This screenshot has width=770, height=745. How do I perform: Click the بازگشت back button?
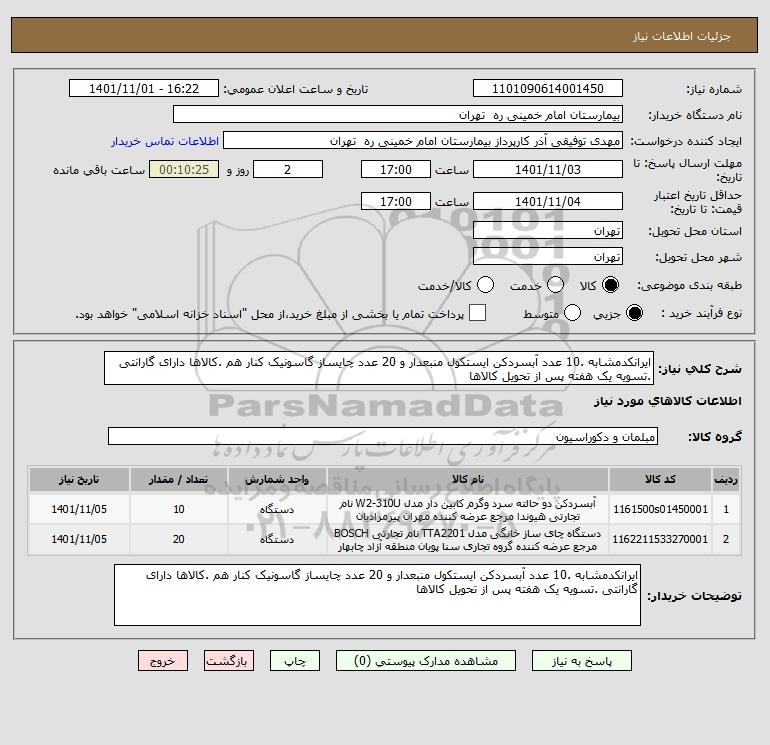[x=229, y=661]
